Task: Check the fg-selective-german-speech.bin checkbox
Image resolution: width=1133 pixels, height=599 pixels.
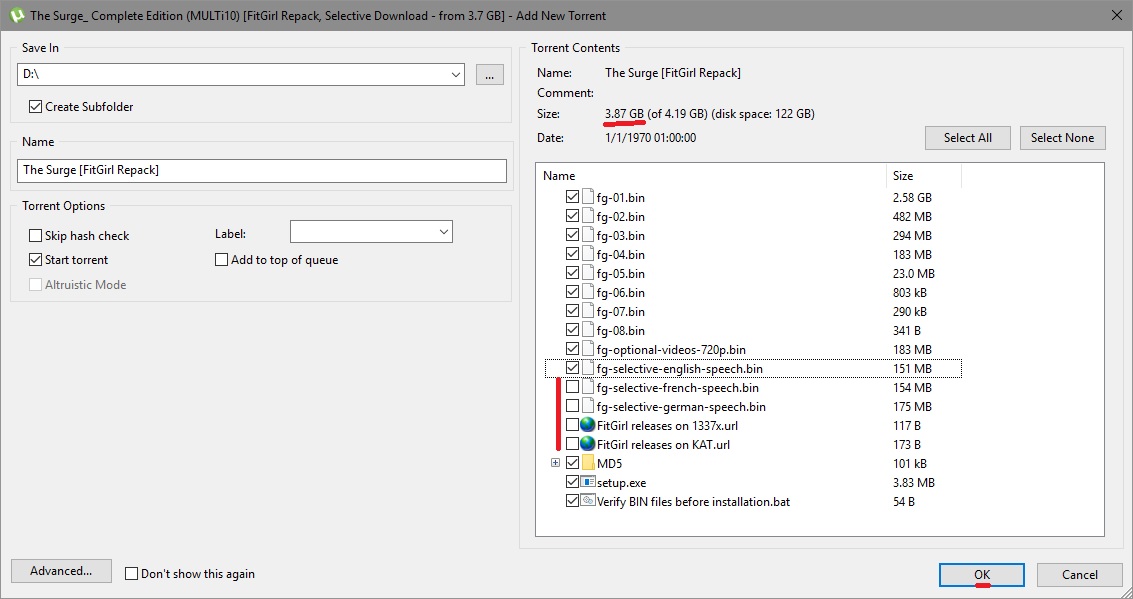Action: click(572, 406)
